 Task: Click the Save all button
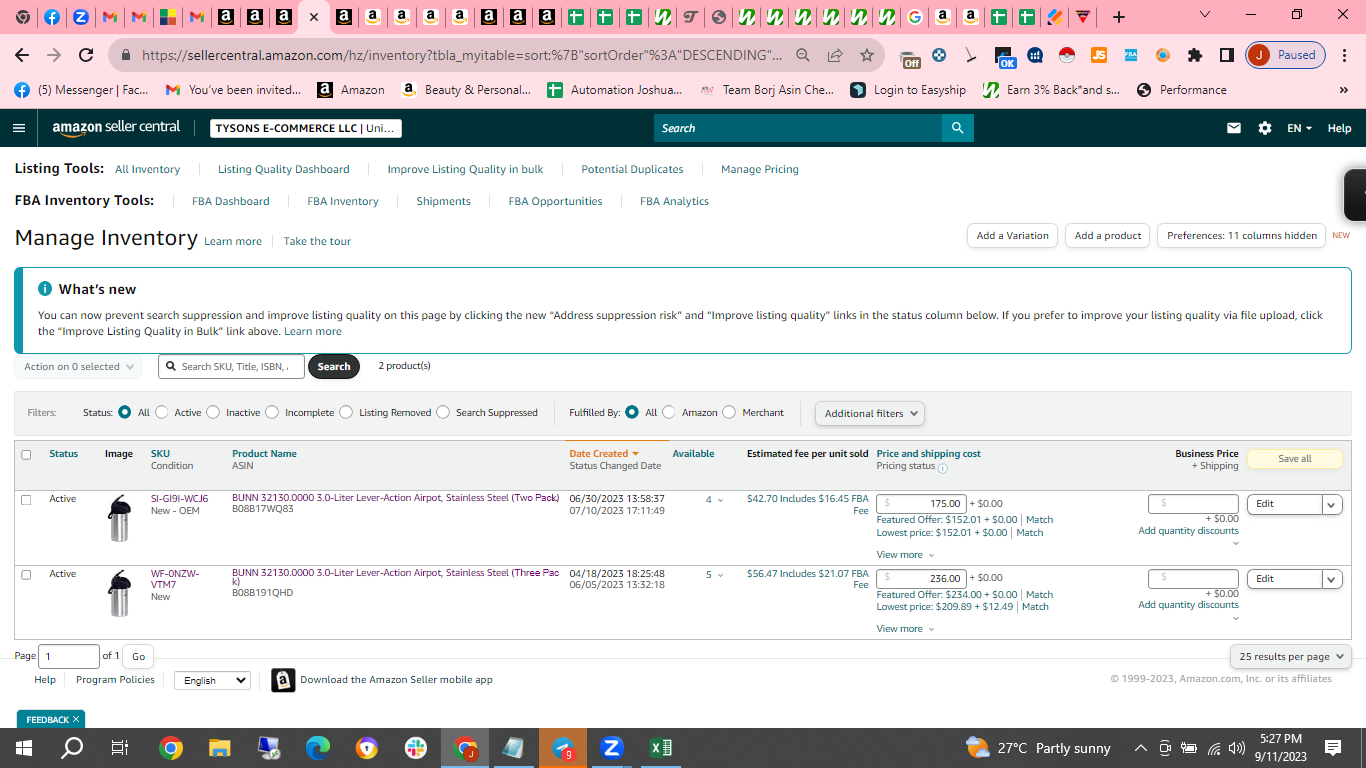tap(1295, 459)
